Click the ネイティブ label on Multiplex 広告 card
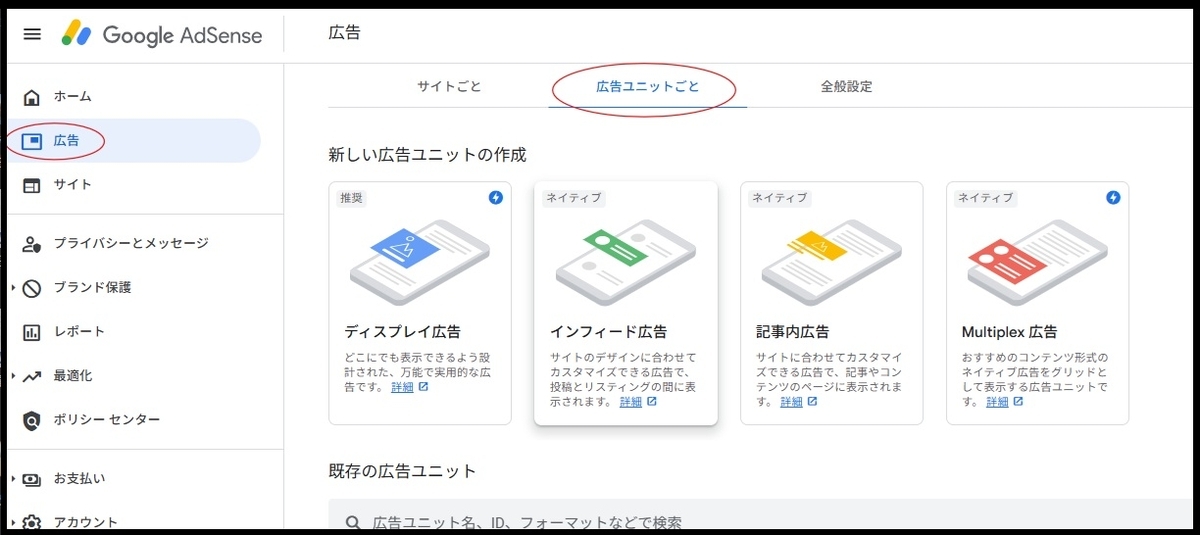 click(986, 198)
